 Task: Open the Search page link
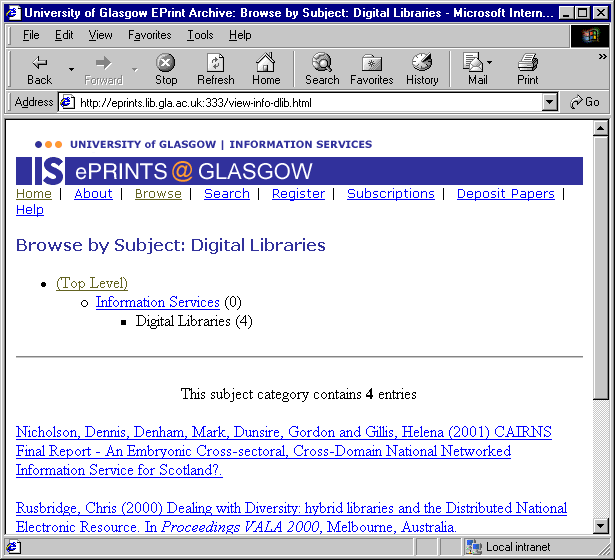tap(227, 194)
